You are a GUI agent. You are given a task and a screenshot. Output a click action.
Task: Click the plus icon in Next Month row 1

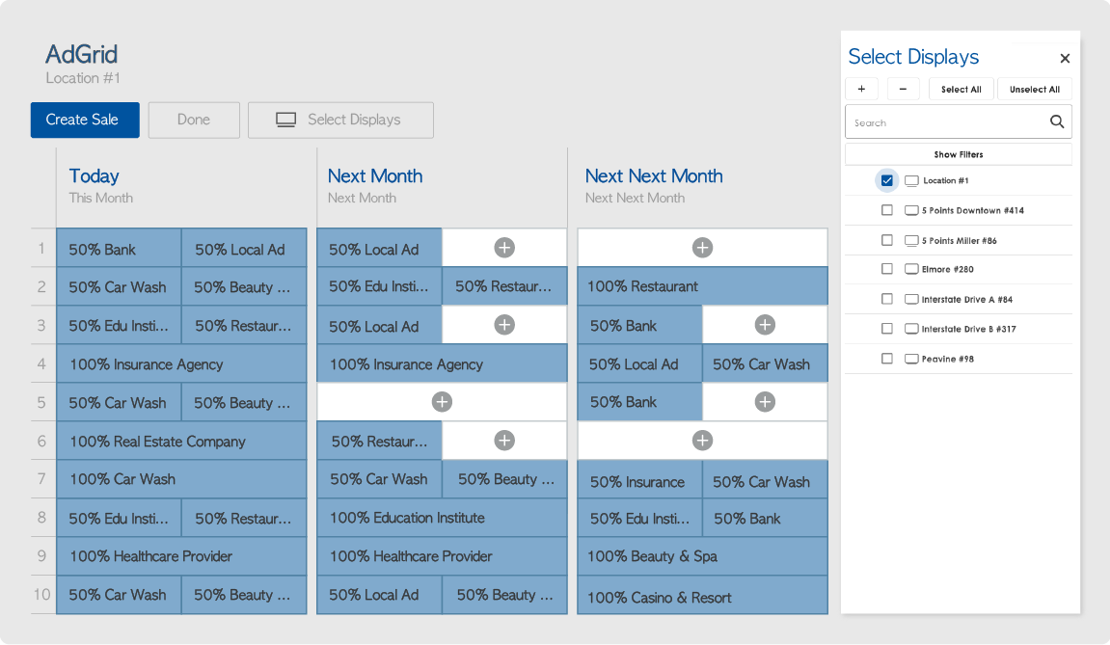point(504,248)
